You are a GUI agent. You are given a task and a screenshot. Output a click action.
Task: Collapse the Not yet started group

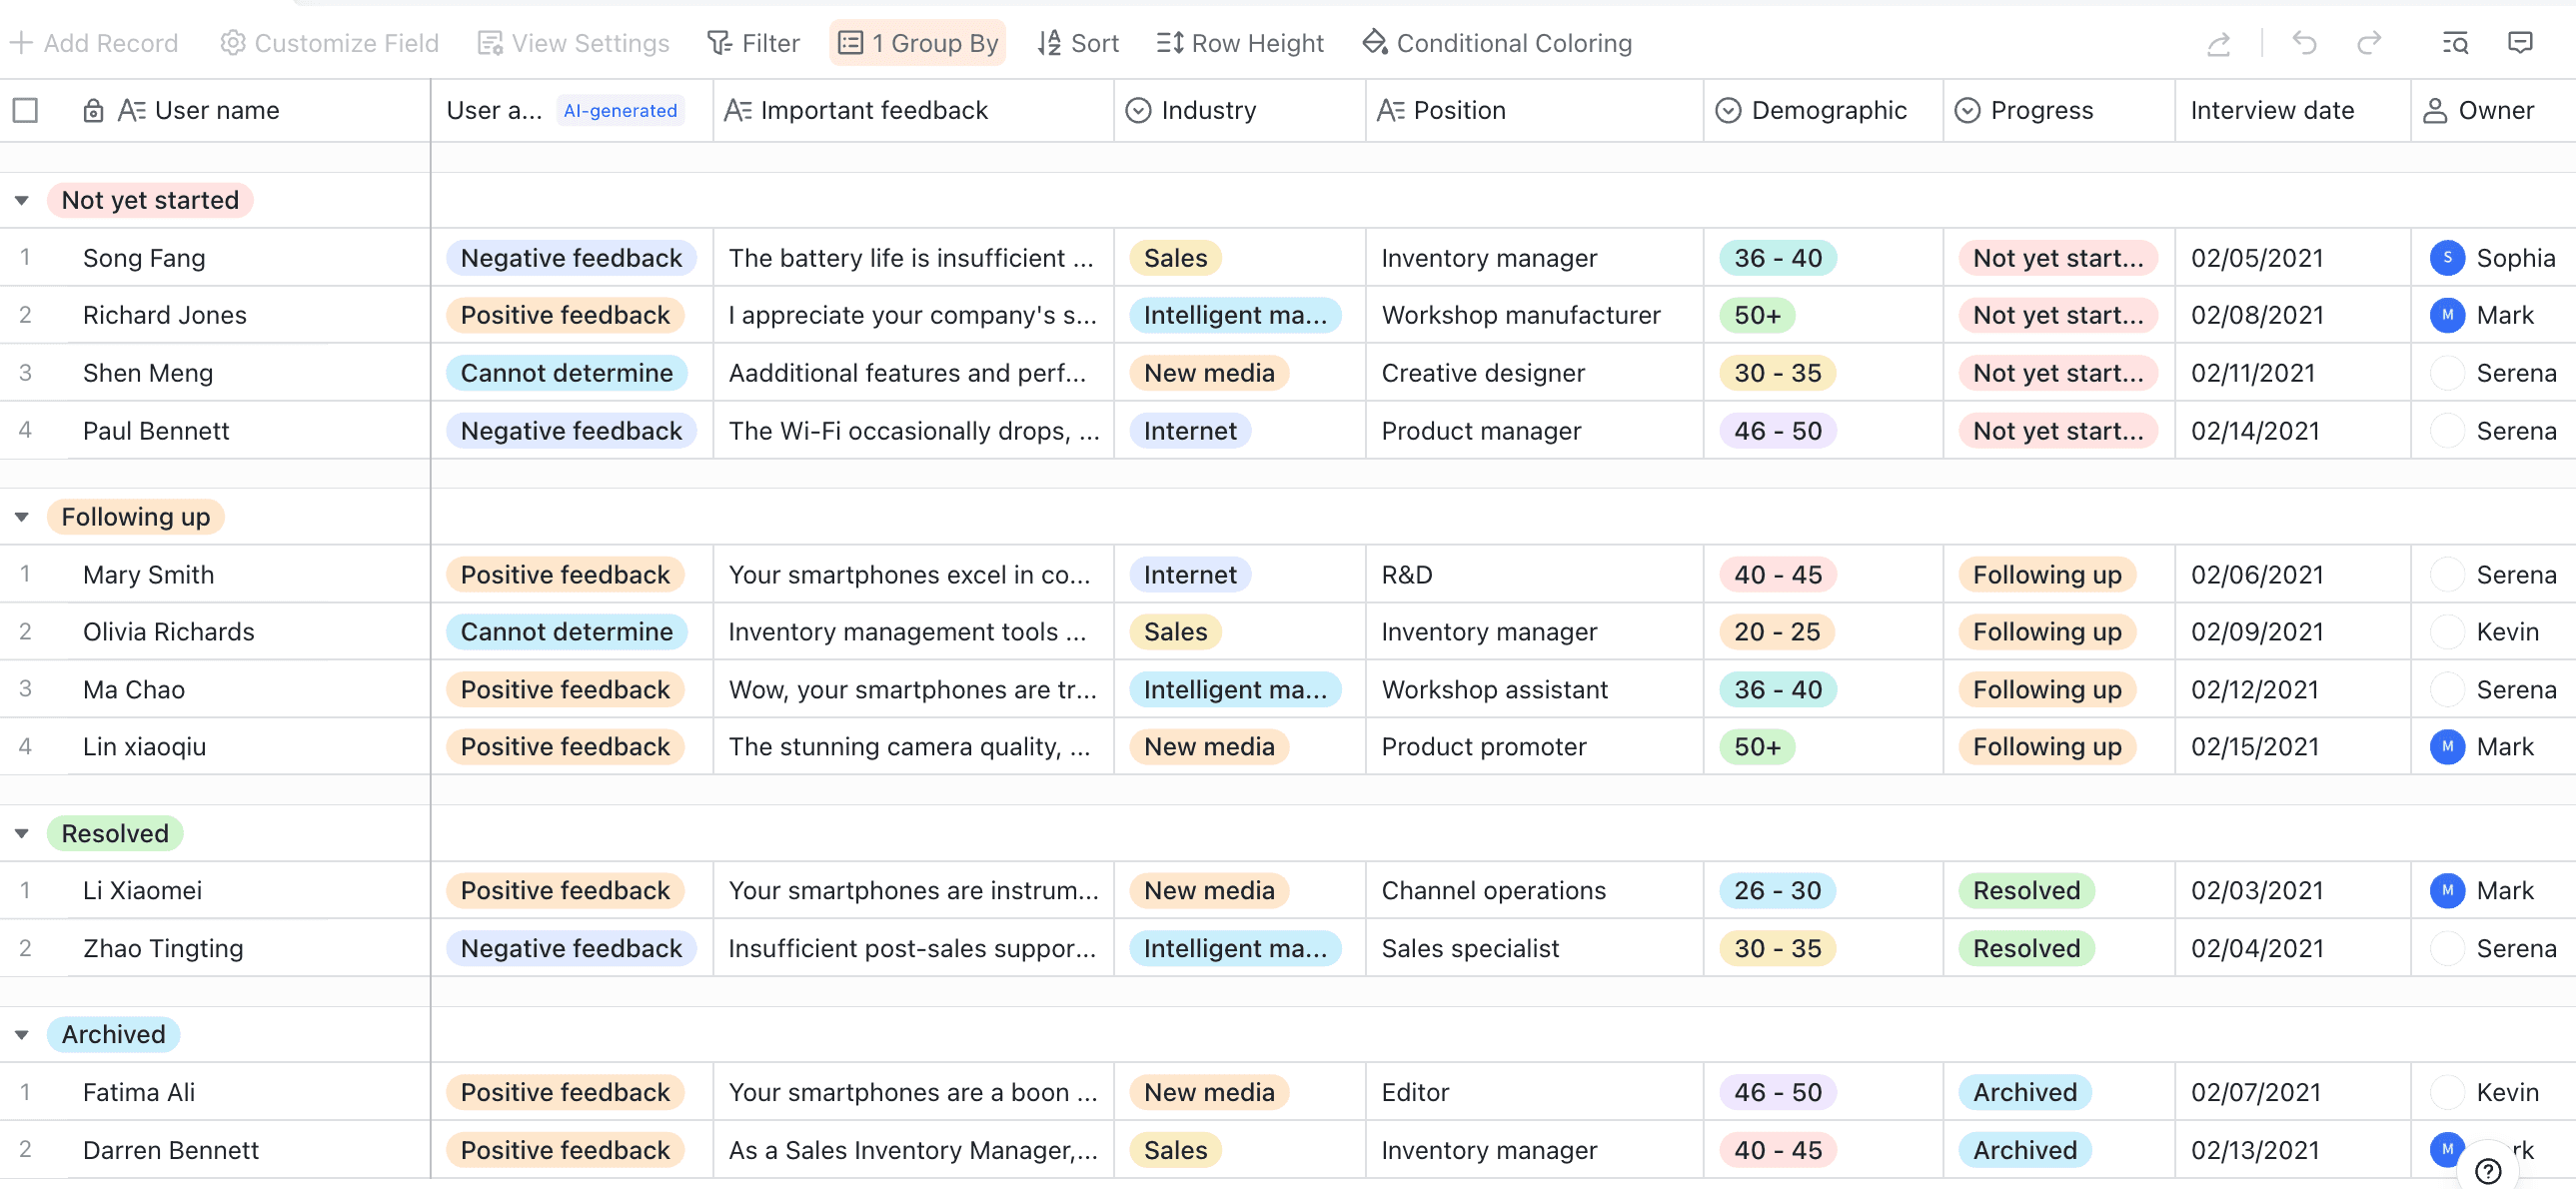point(22,201)
